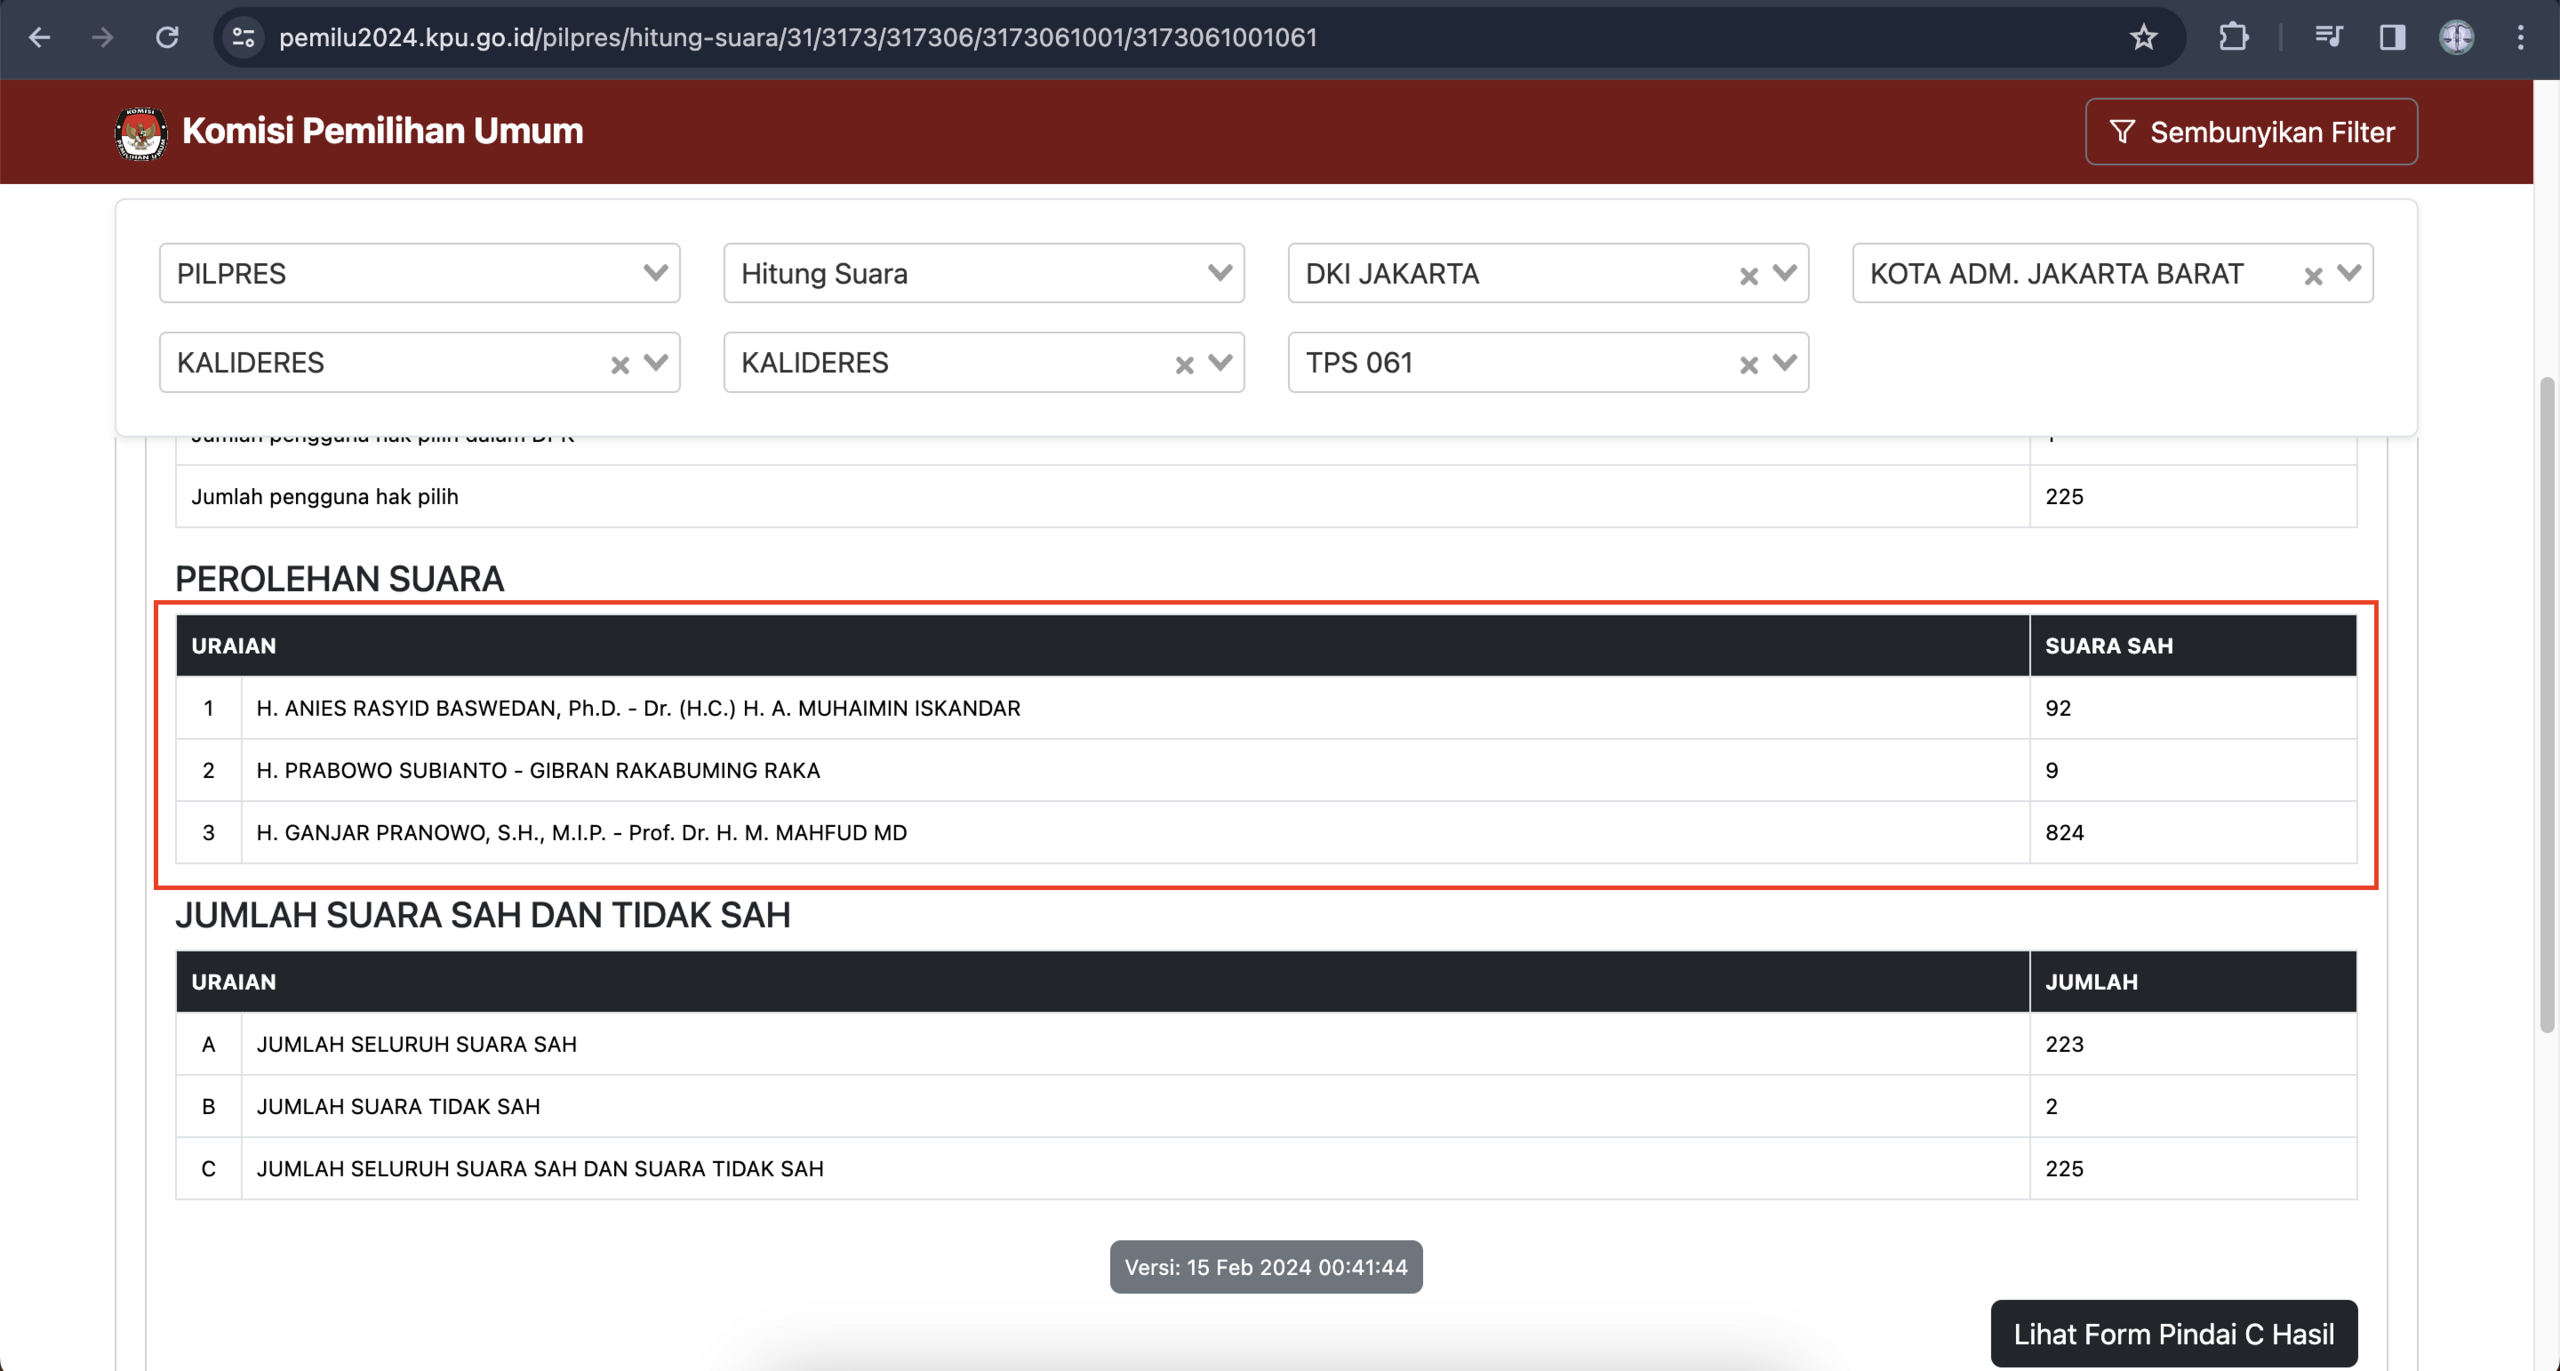Reload the page with refresh icon
This screenshot has height=1371, width=2560.
pyautogui.click(x=167, y=38)
